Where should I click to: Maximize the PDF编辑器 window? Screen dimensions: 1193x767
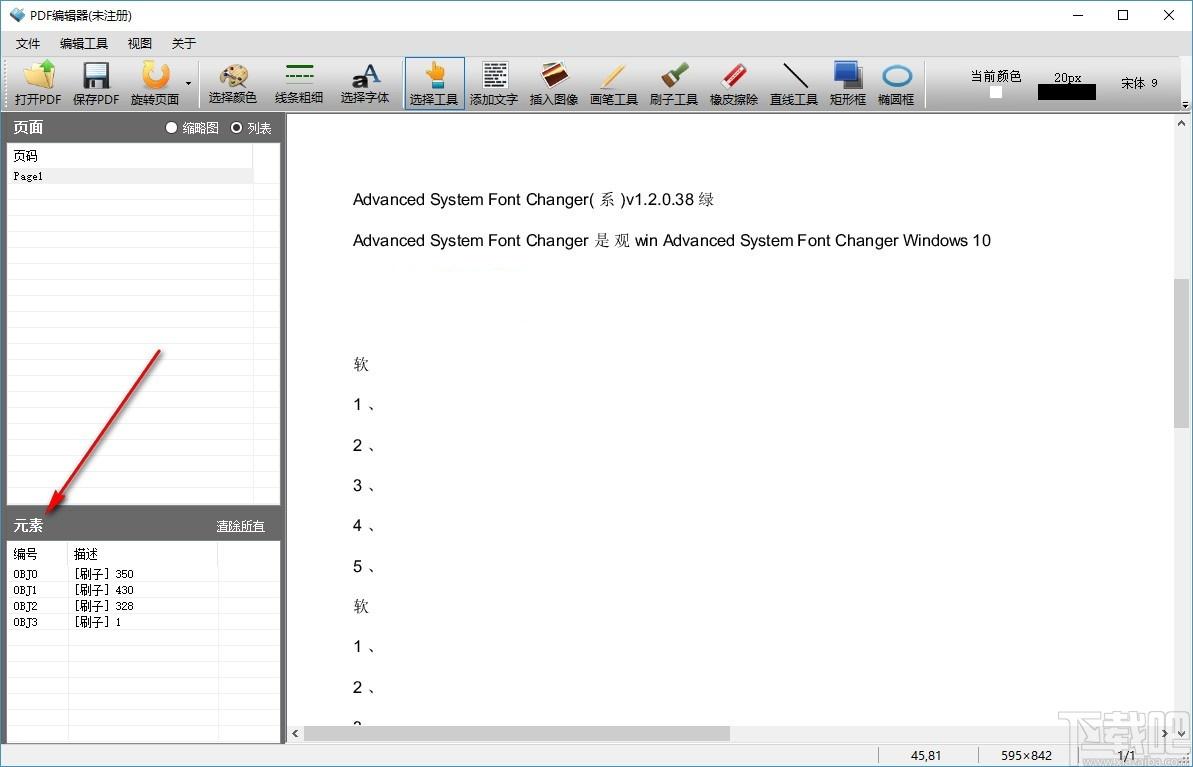pos(1123,15)
